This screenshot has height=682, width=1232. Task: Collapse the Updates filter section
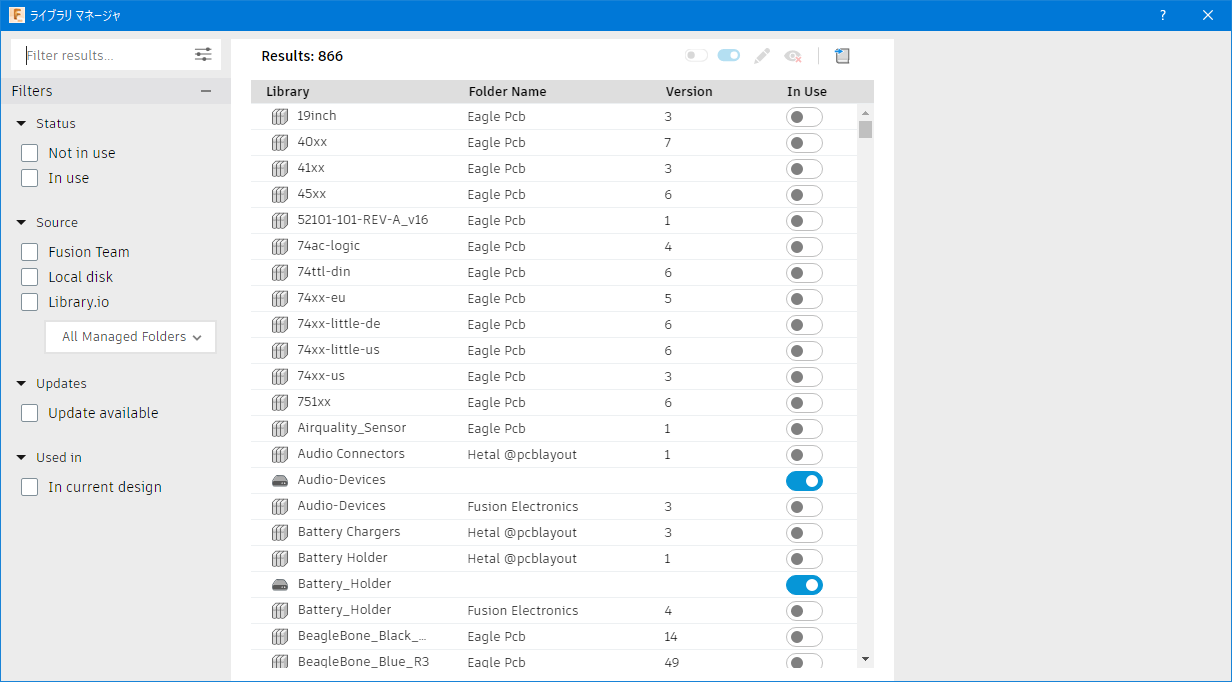21,384
